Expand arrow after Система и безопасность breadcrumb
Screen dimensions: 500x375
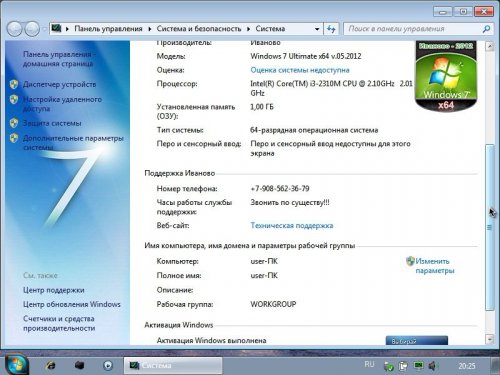(x=248, y=29)
